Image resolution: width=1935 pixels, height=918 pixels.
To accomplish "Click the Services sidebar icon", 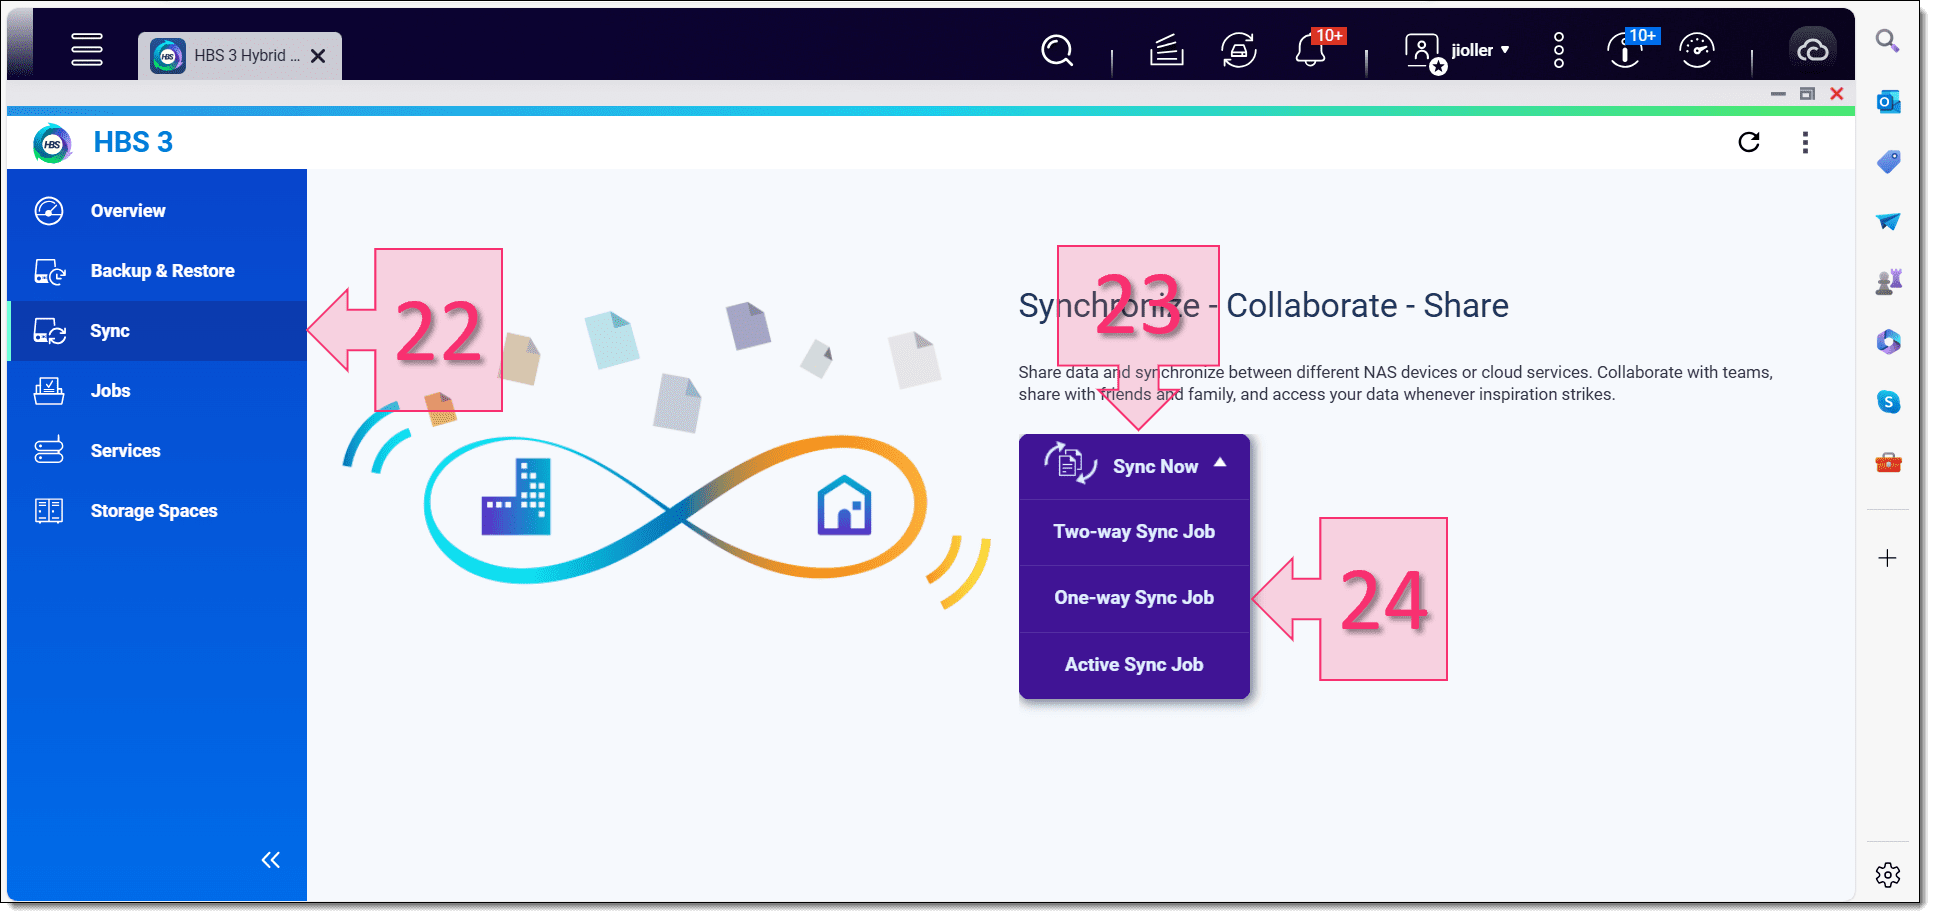I will [x=49, y=451].
